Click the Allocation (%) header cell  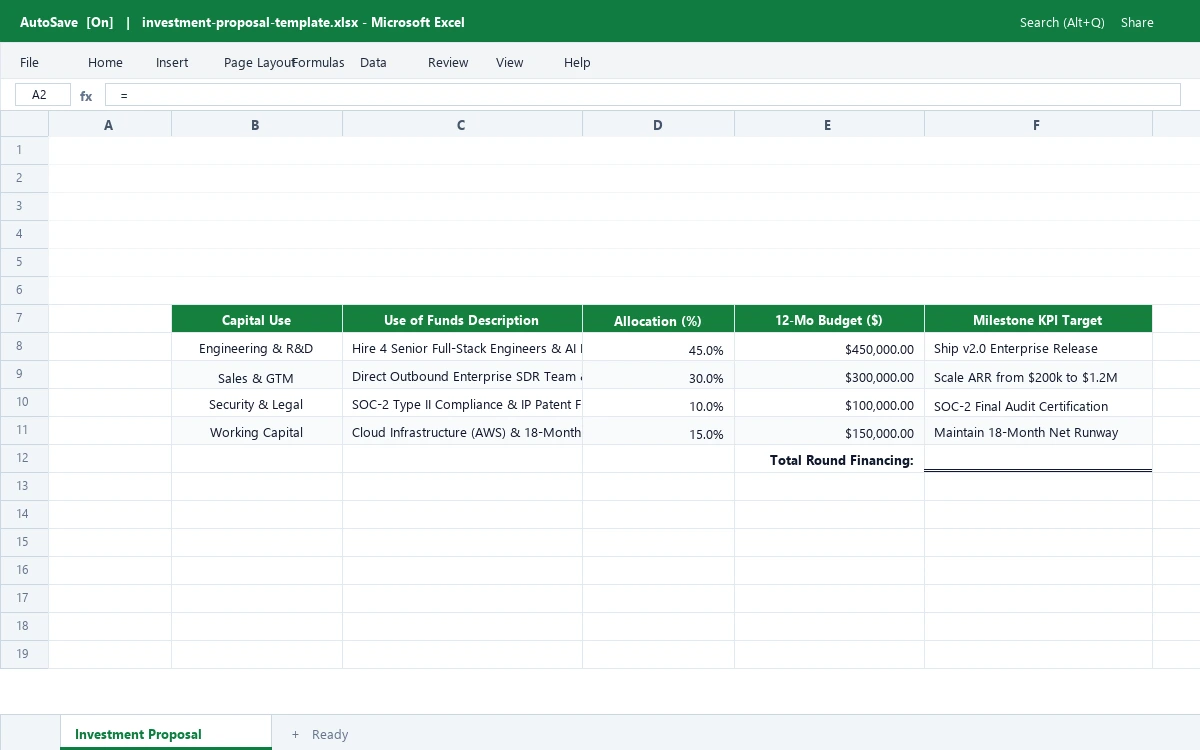[x=658, y=319]
